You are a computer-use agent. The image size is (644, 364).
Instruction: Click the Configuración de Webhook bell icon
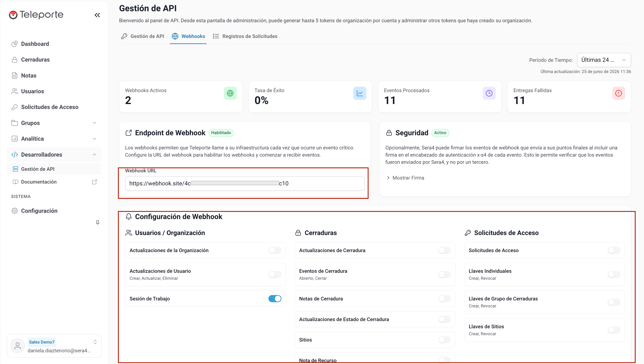pyautogui.click(x=129, y=217)
